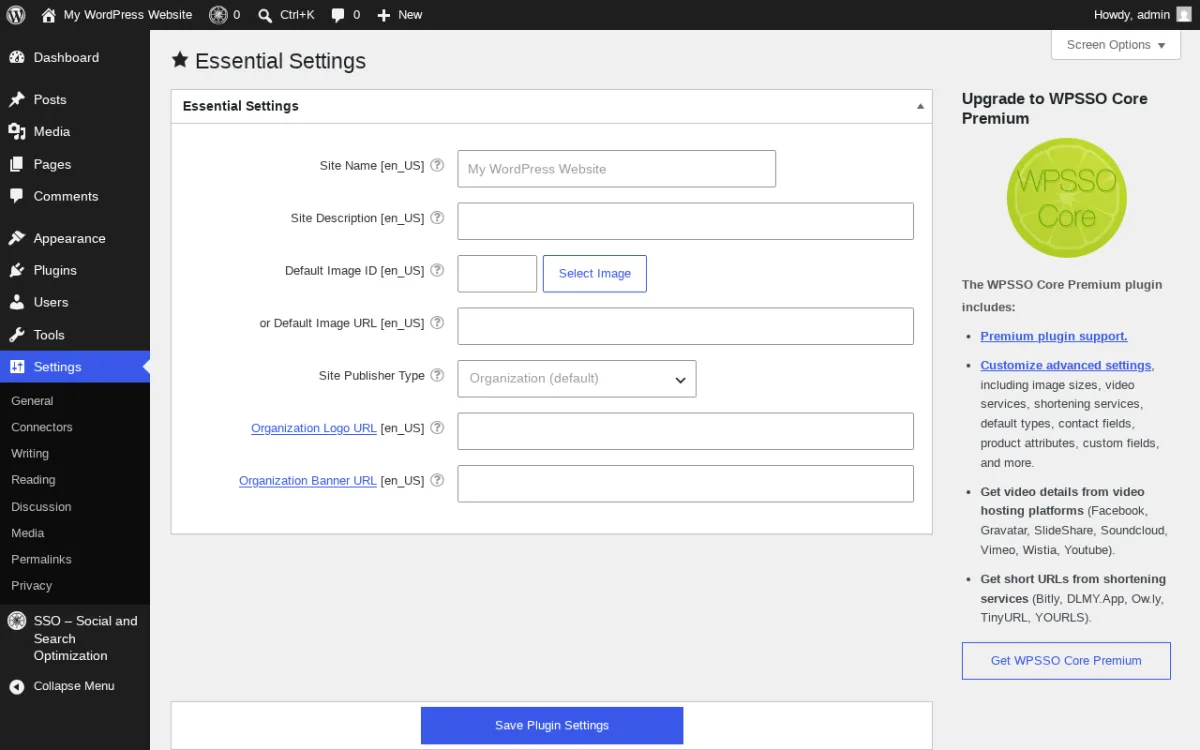This screenshot has height=750, width=1200.
Task: Click the Collapse Menu arrow icon
Action: tap(17, 686)
